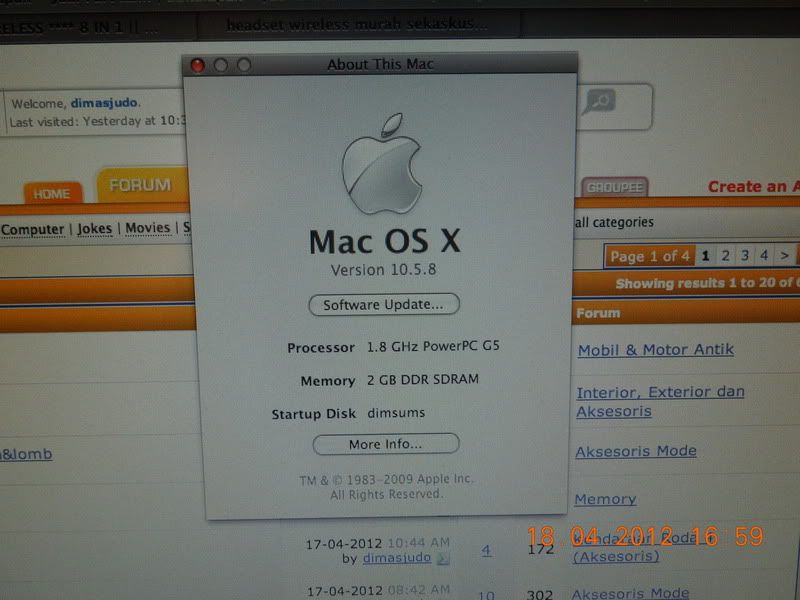Click the next page arrow
800x600 pixels.
click(x=785, y=255)
